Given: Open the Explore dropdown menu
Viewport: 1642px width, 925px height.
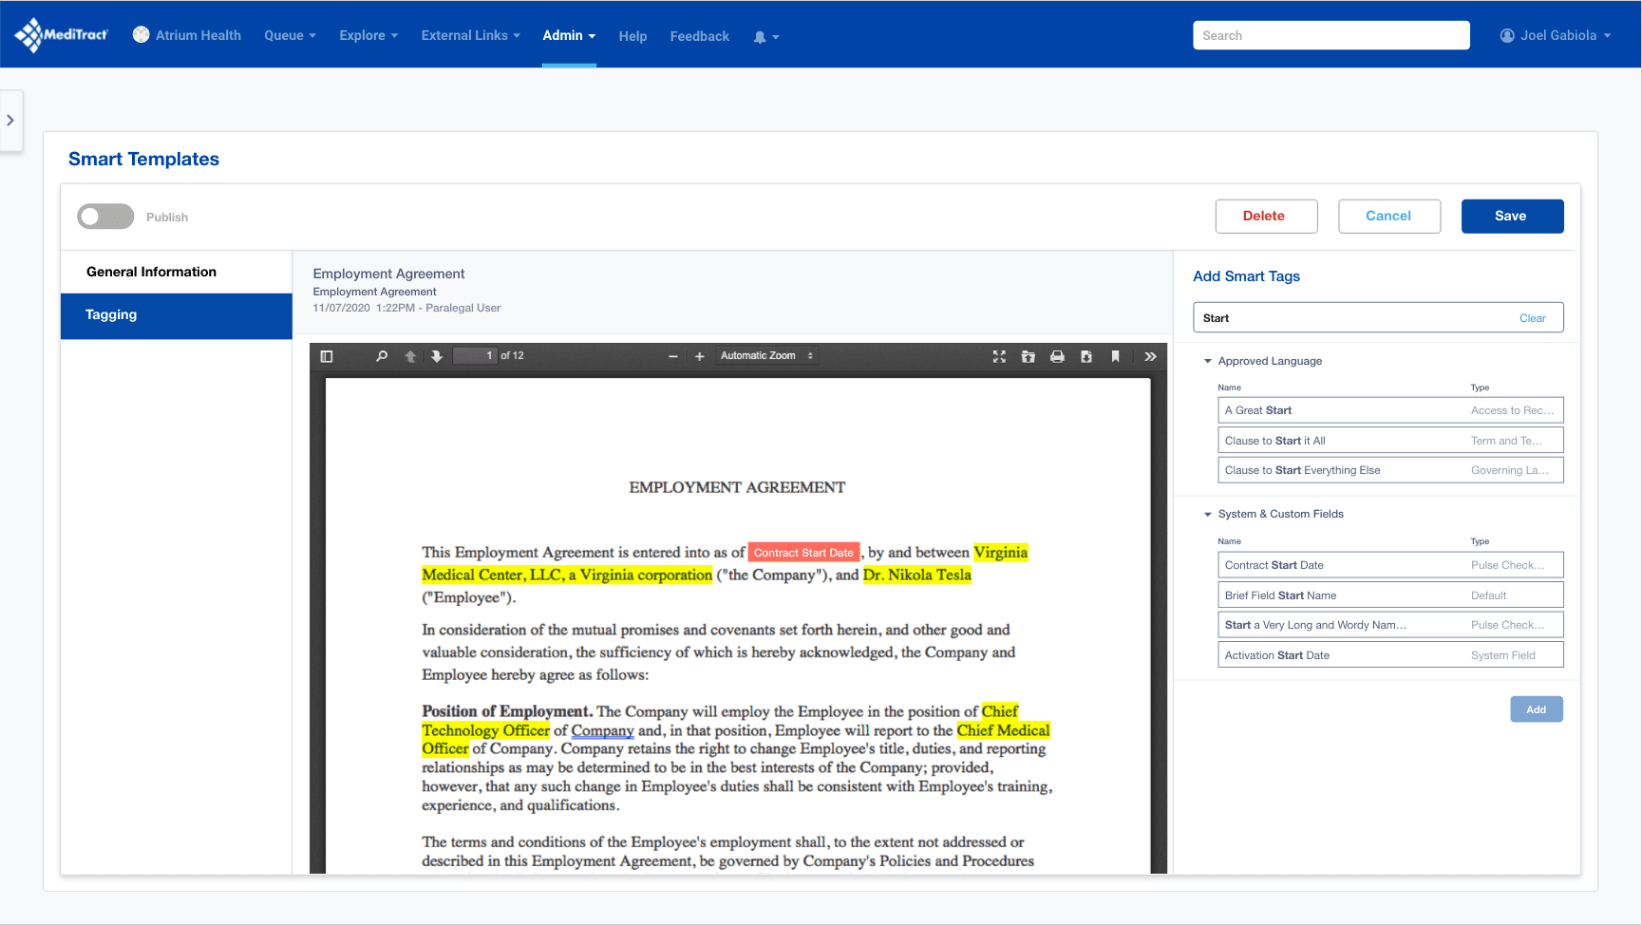Looking at the screenshot, I should coord(368,35).
